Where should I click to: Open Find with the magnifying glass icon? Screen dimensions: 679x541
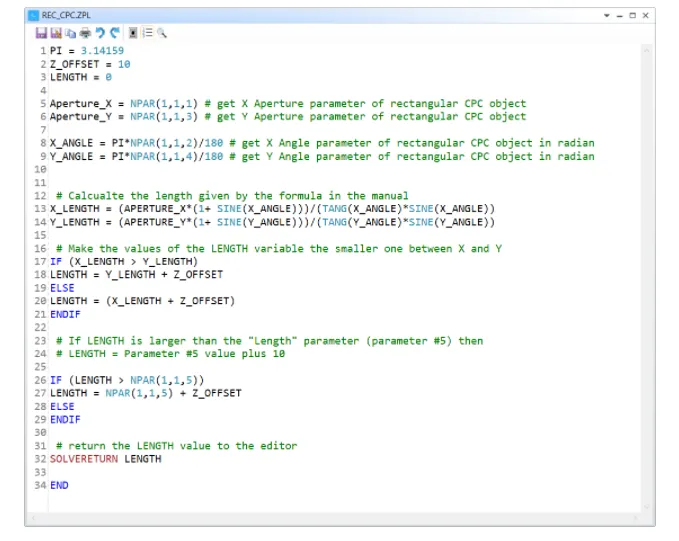tap(162, 33)
